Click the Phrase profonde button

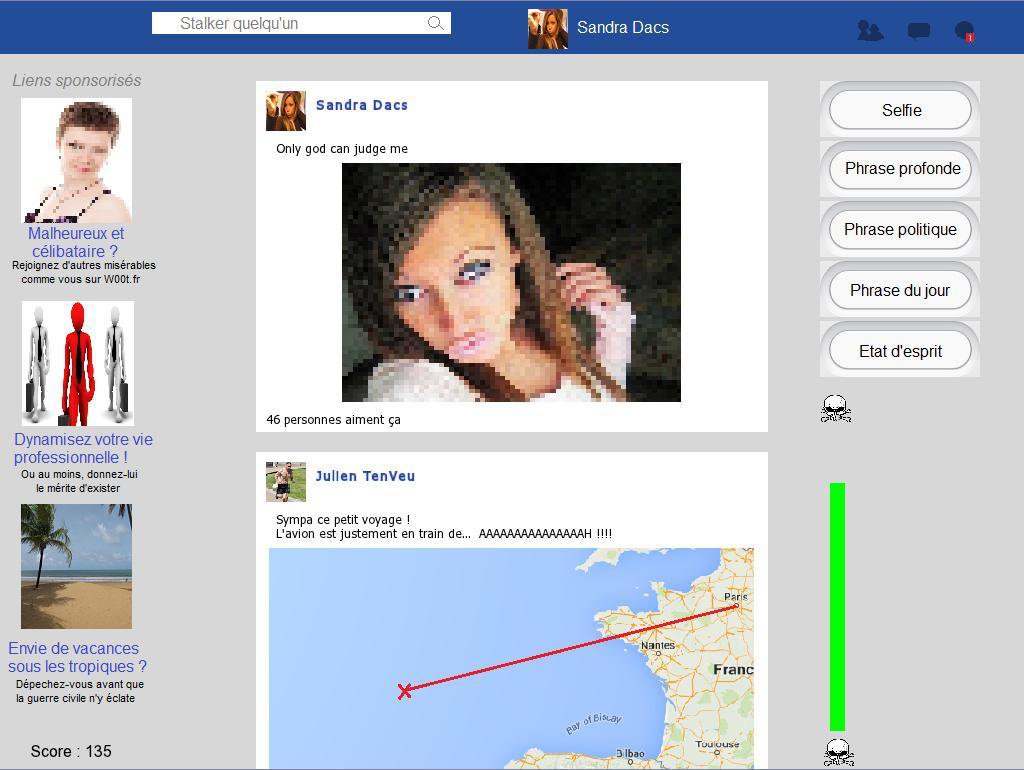pyautogui.click(x=900, y=169)
